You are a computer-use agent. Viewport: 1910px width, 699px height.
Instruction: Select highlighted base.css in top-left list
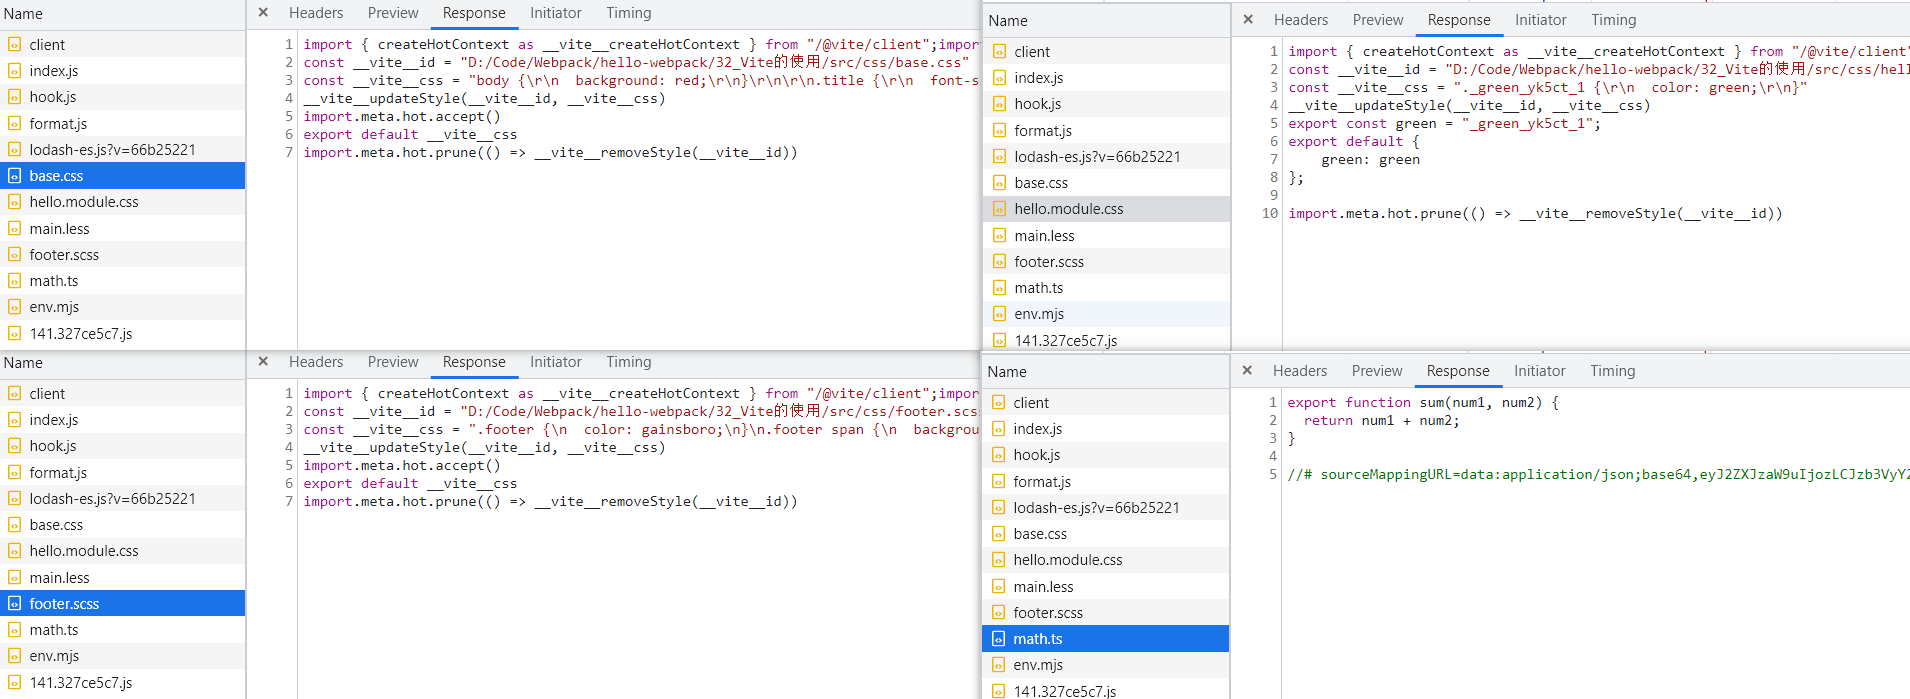(x=122, y=176)
